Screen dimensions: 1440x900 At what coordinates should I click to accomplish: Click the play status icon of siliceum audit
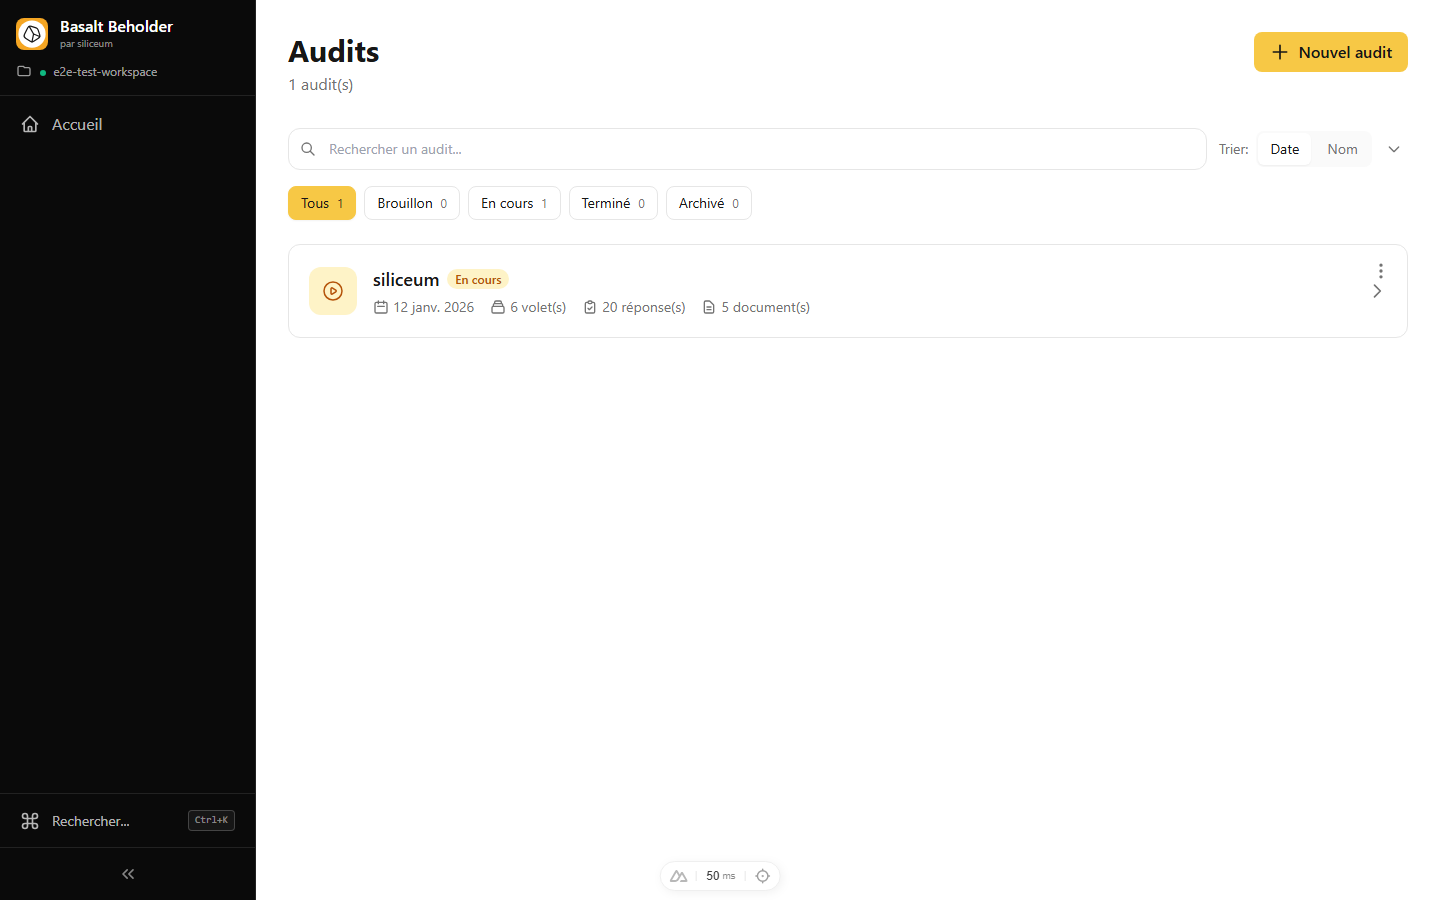[333, 291]
